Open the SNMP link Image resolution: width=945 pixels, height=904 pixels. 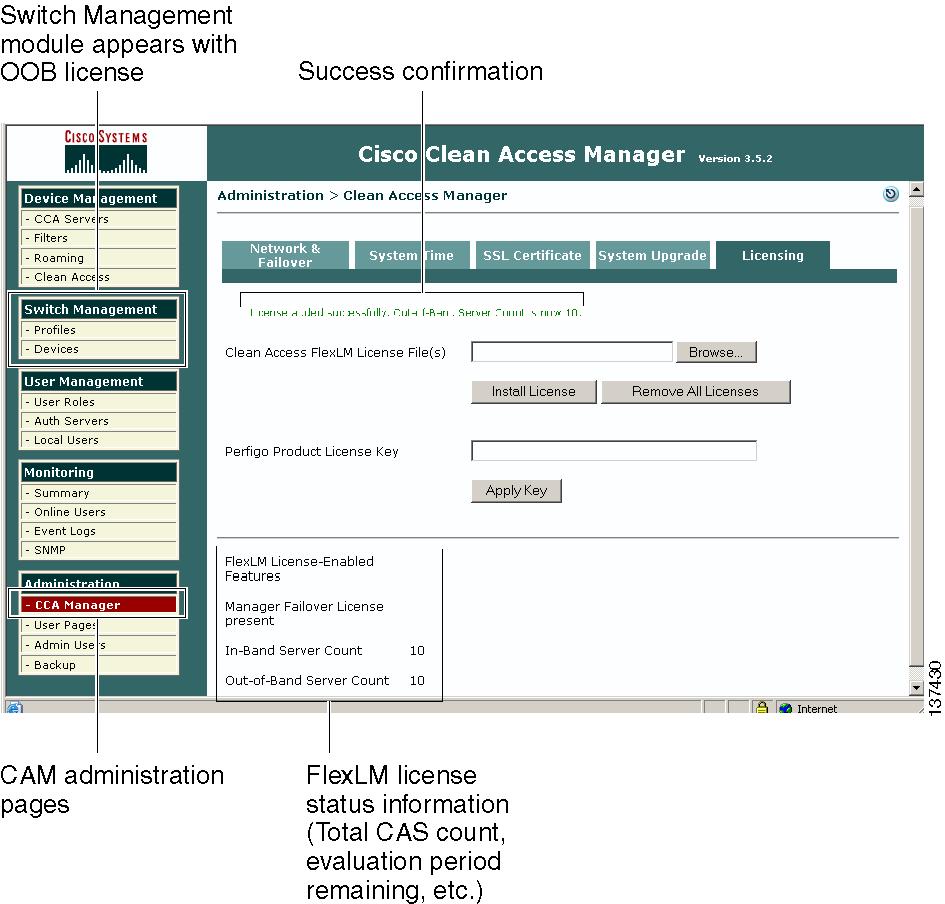[x=99, y=550]
